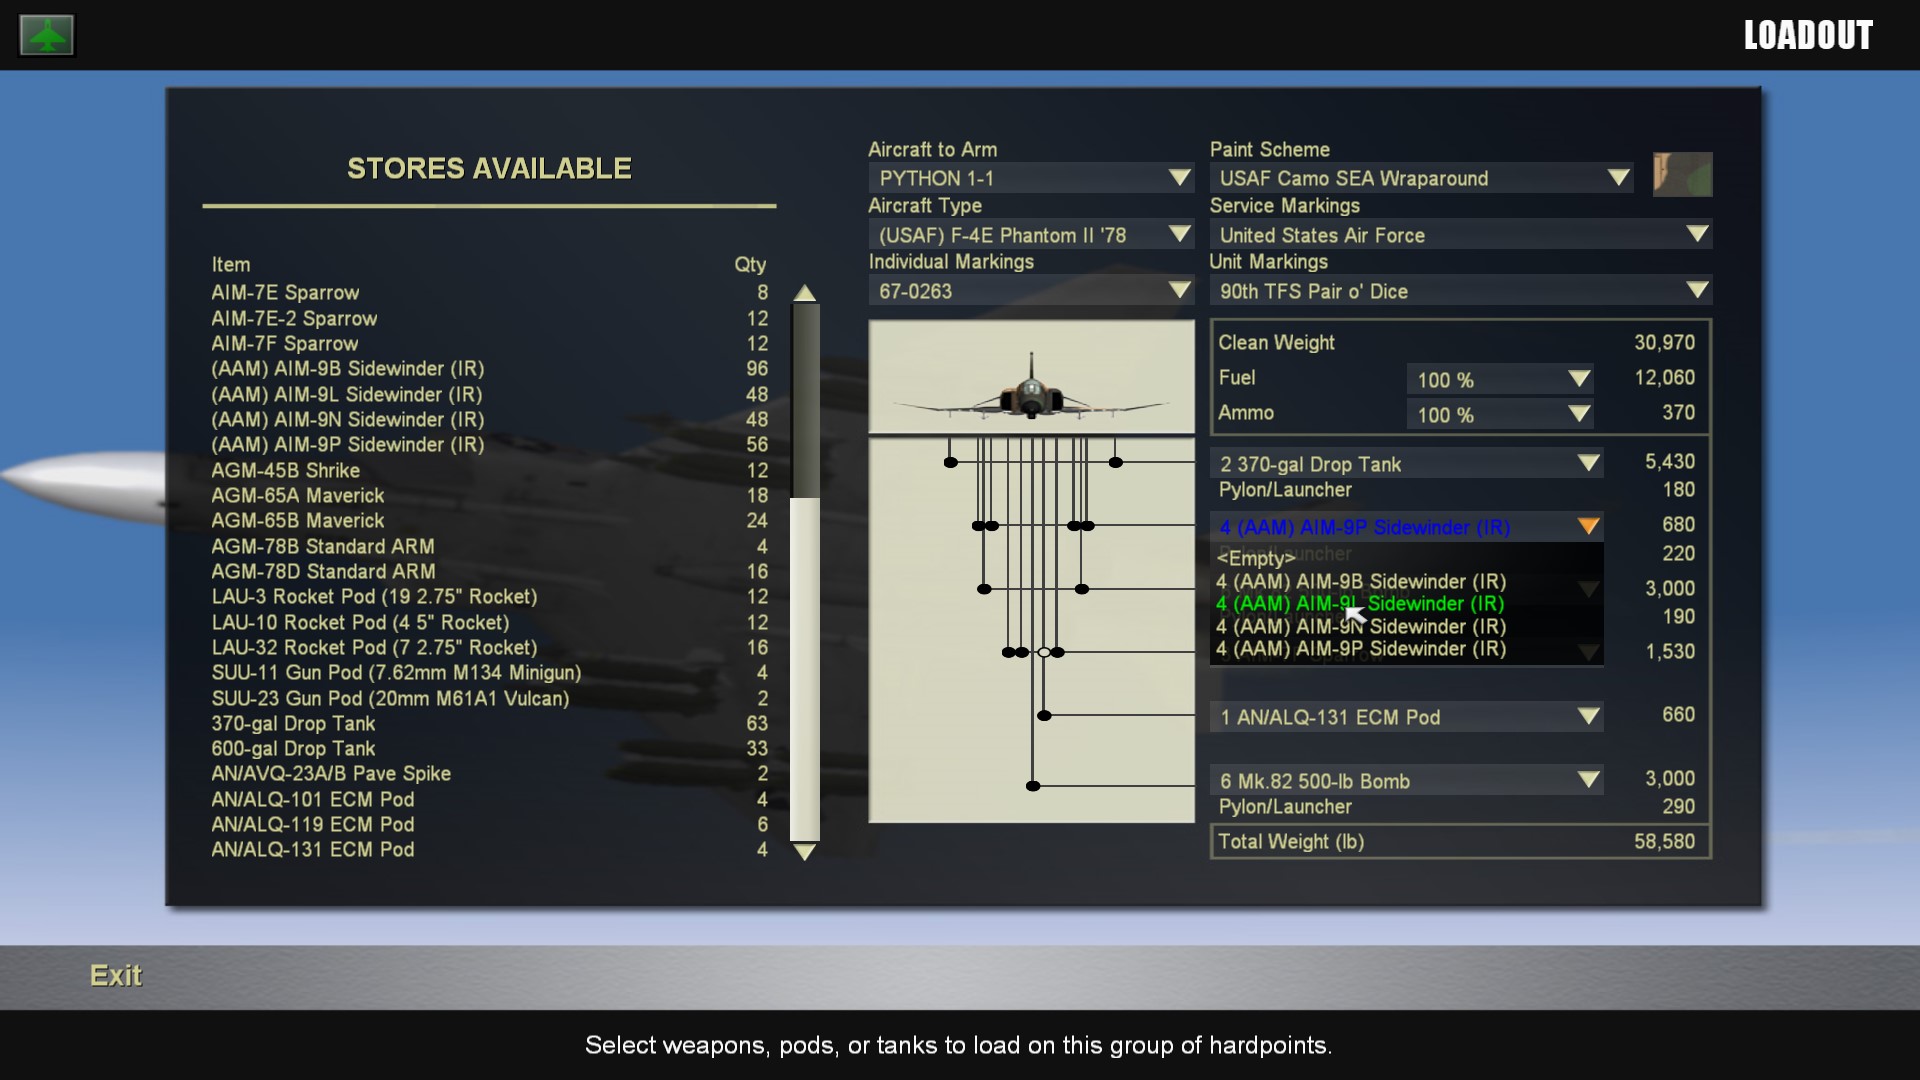
Task: Select (AAM) AIM-9L Sidewinder (IR) store item
Action: pos(489,395)
